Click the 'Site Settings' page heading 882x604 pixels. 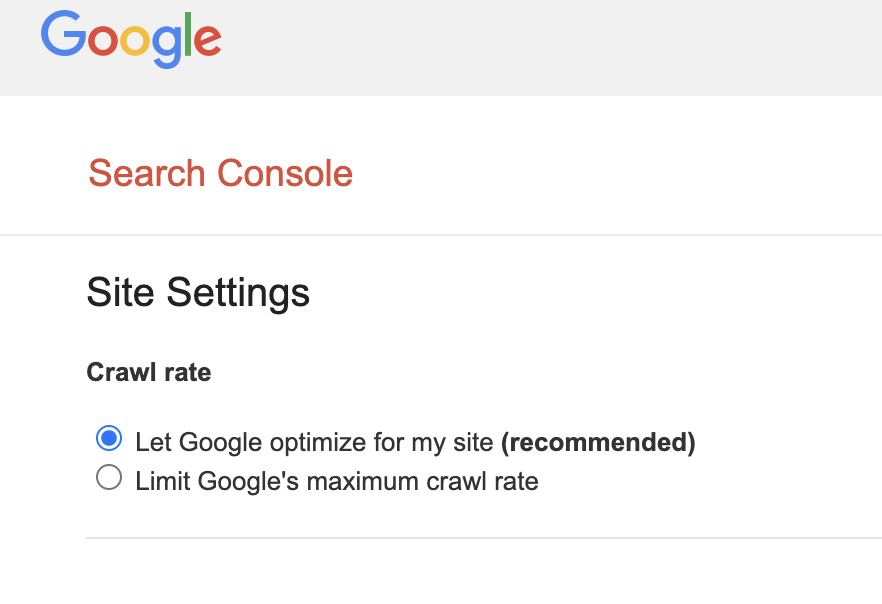coord(198,294)
